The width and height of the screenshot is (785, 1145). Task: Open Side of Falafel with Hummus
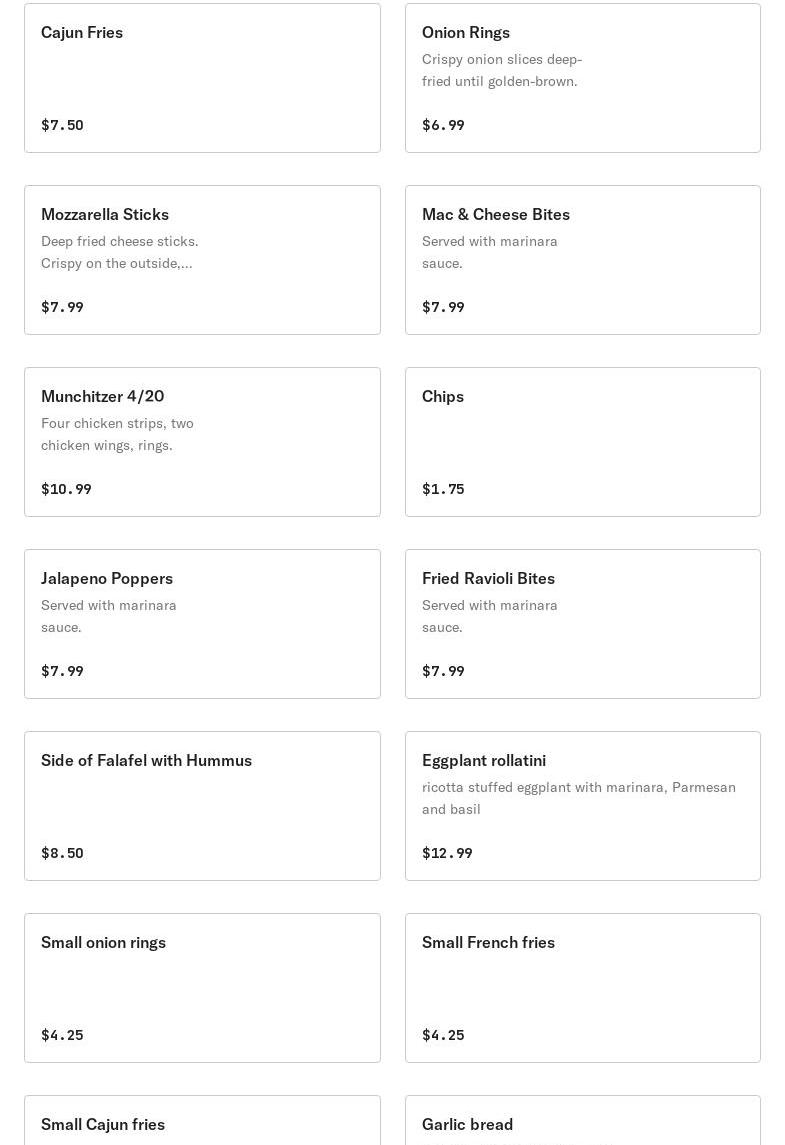pyautogui.click(x=202, y=806)
